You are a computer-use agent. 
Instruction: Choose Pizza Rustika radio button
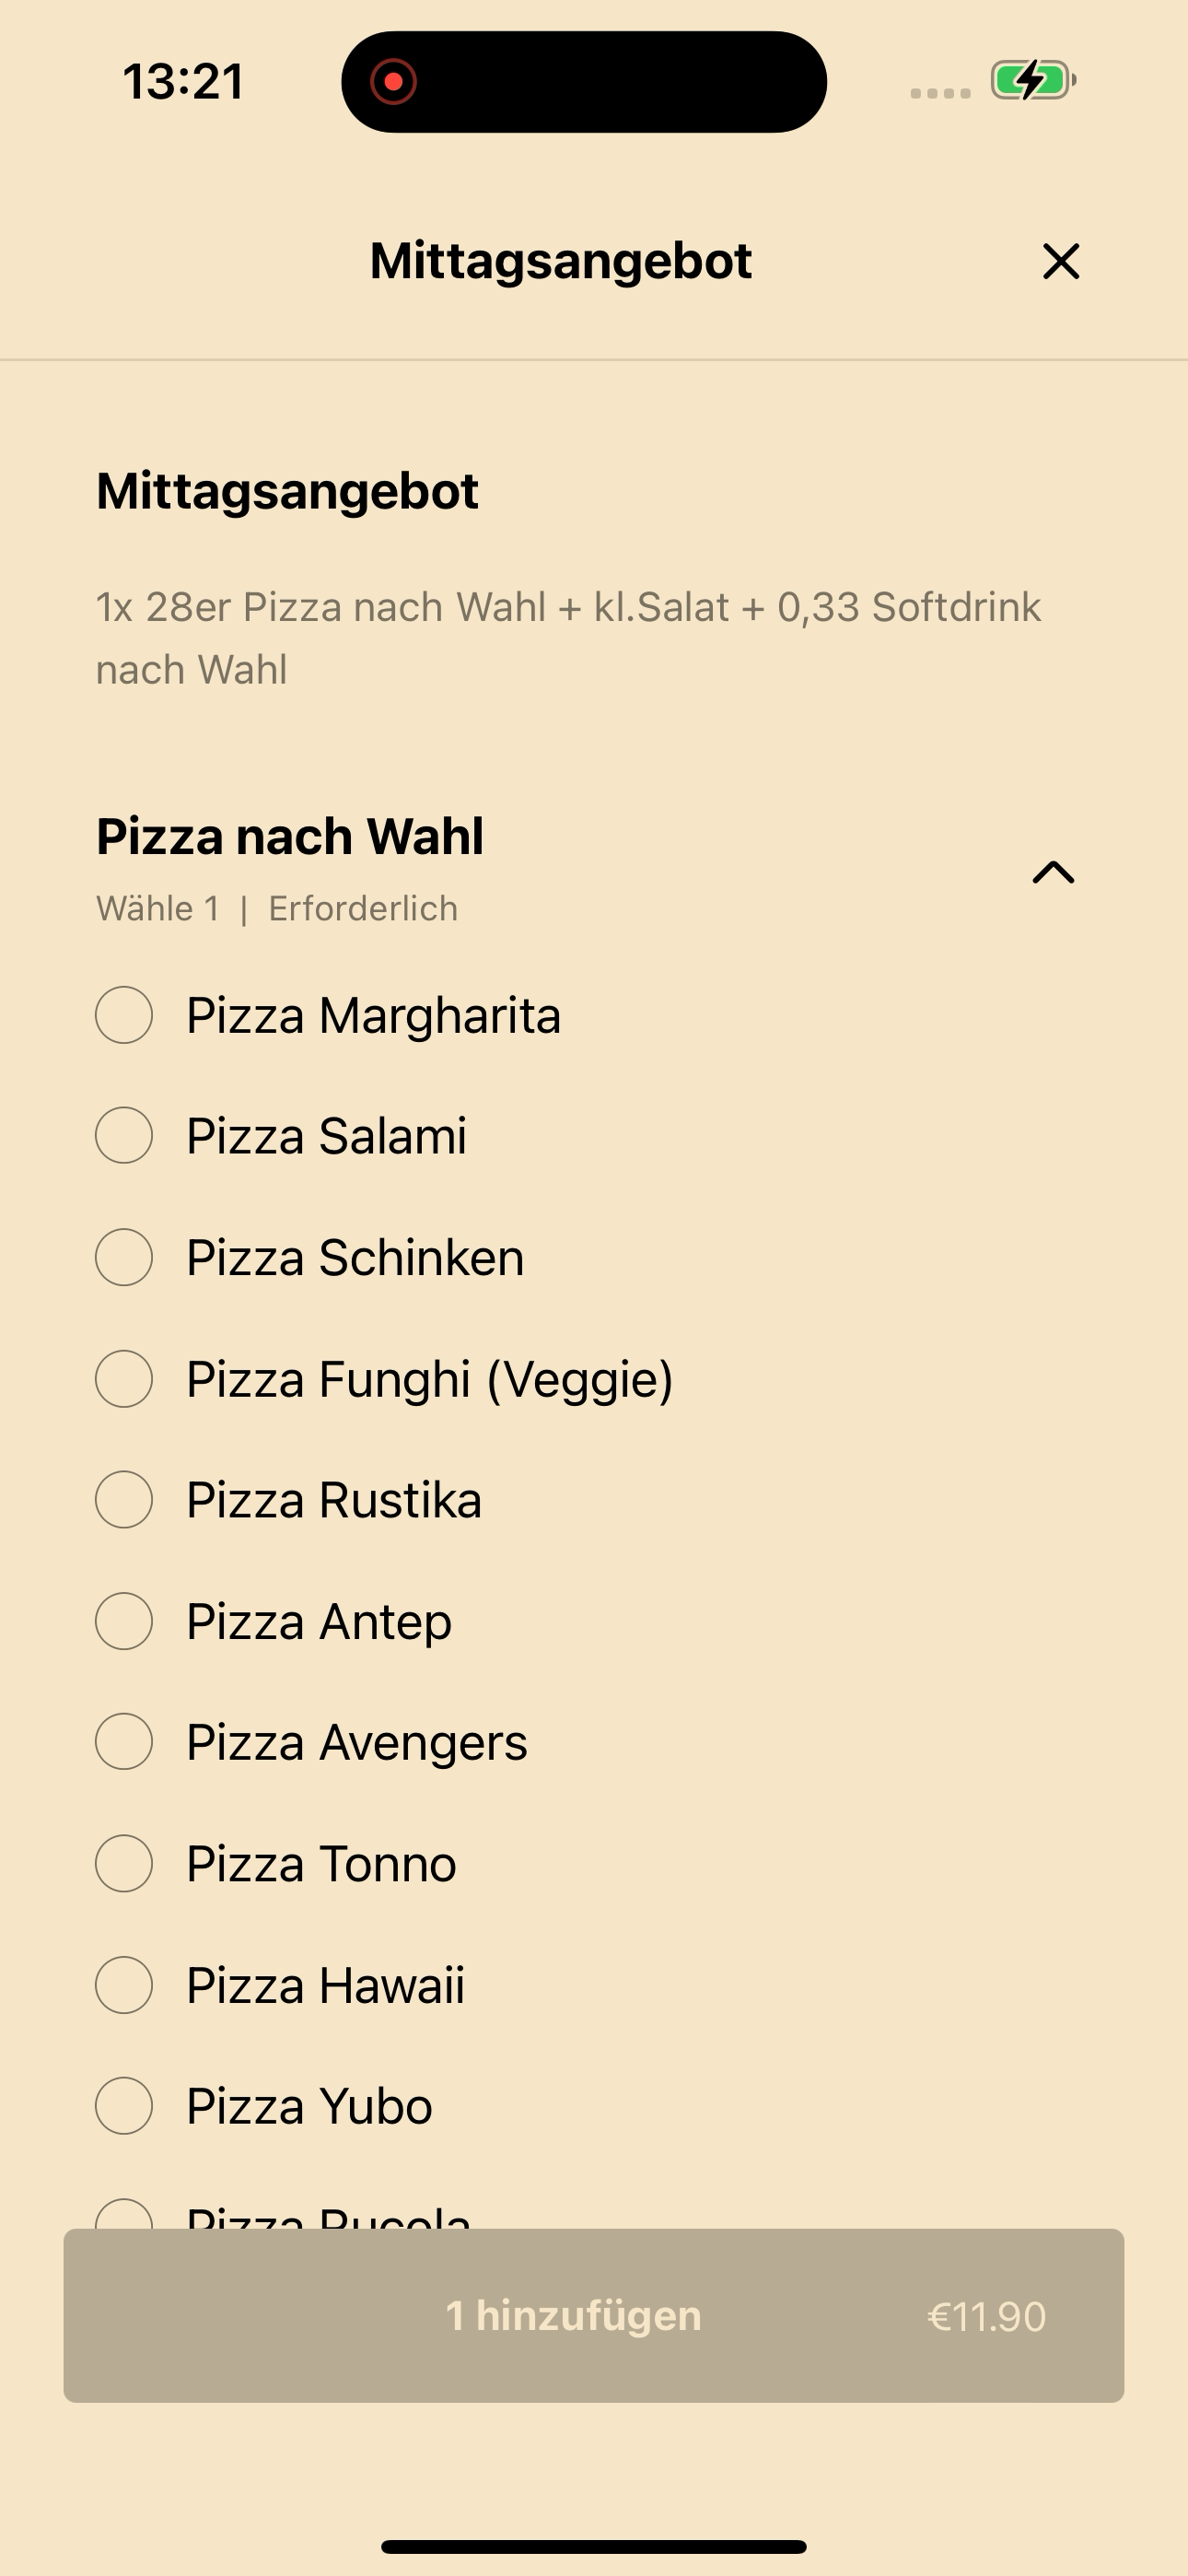[x=124, y=1499]
